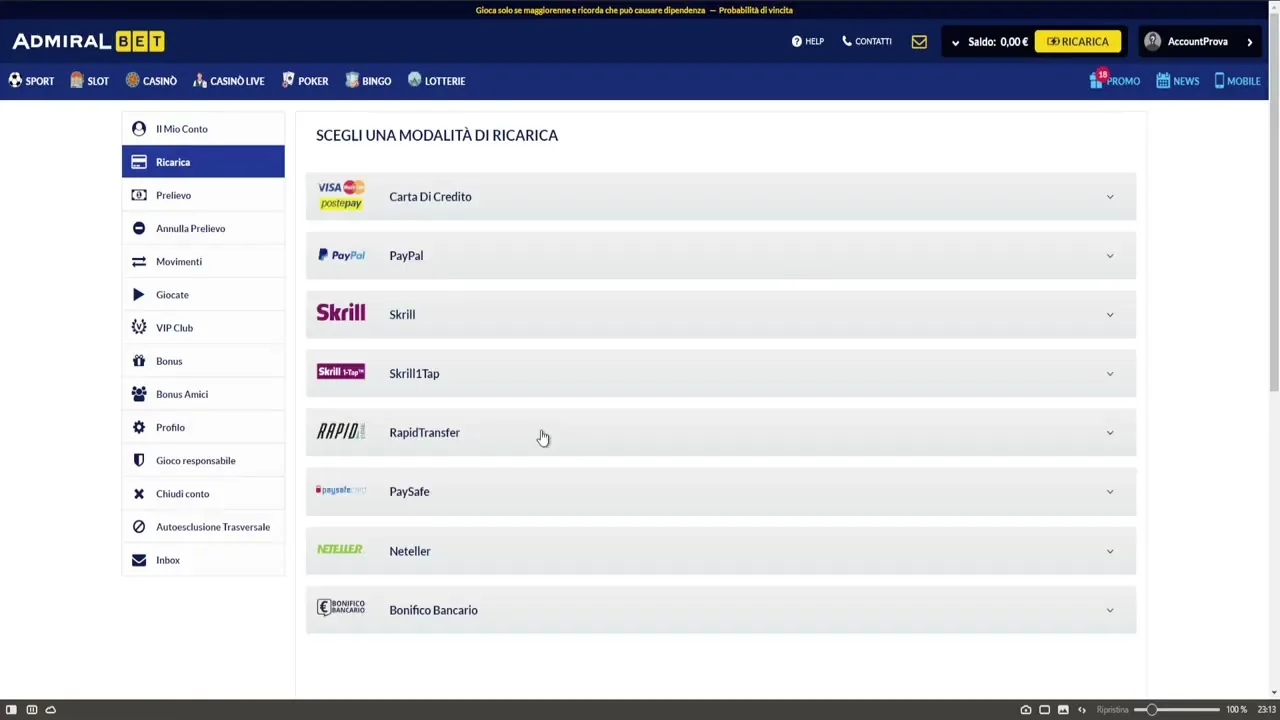Image resolution: width=1280 pixels, height=720 pixels.
Task: Click the Rapid transfer logo
Action: (341, 431)
